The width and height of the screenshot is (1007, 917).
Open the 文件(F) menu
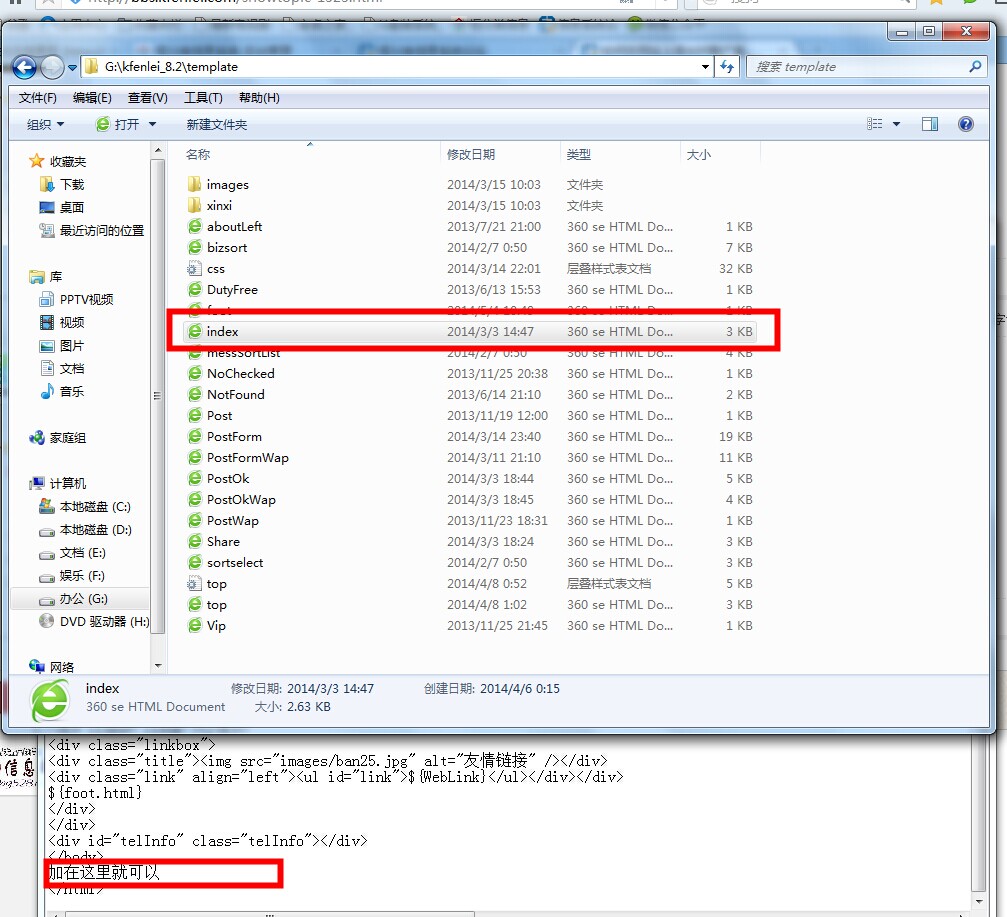(x=38, y=97)
